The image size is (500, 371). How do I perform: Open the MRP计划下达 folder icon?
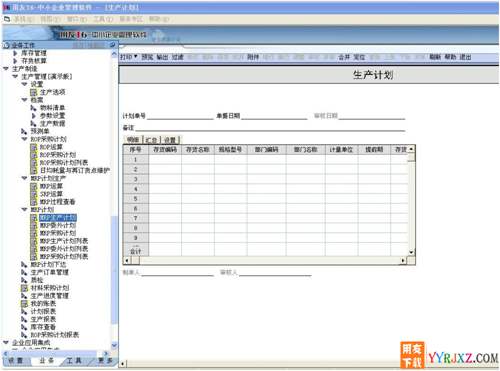point(24,264)
